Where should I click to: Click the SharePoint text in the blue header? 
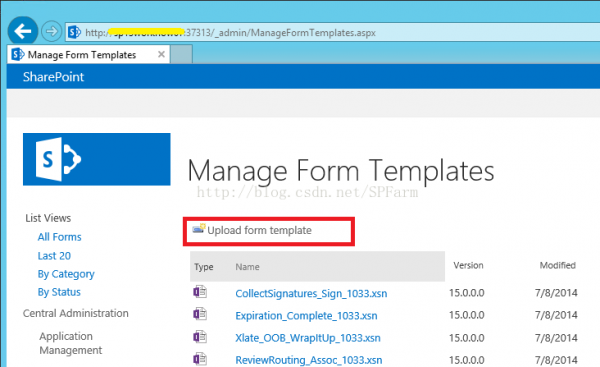[x=53, y=77]
